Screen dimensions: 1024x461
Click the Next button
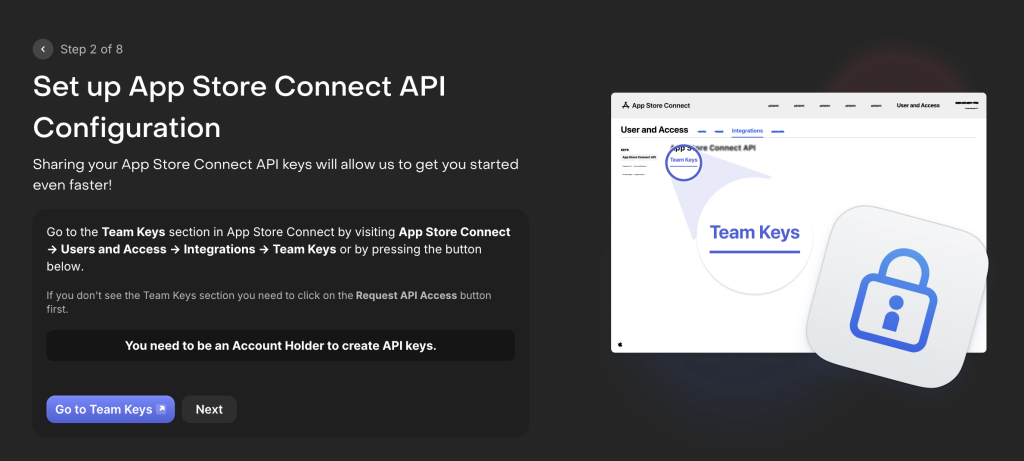[209, 409]
